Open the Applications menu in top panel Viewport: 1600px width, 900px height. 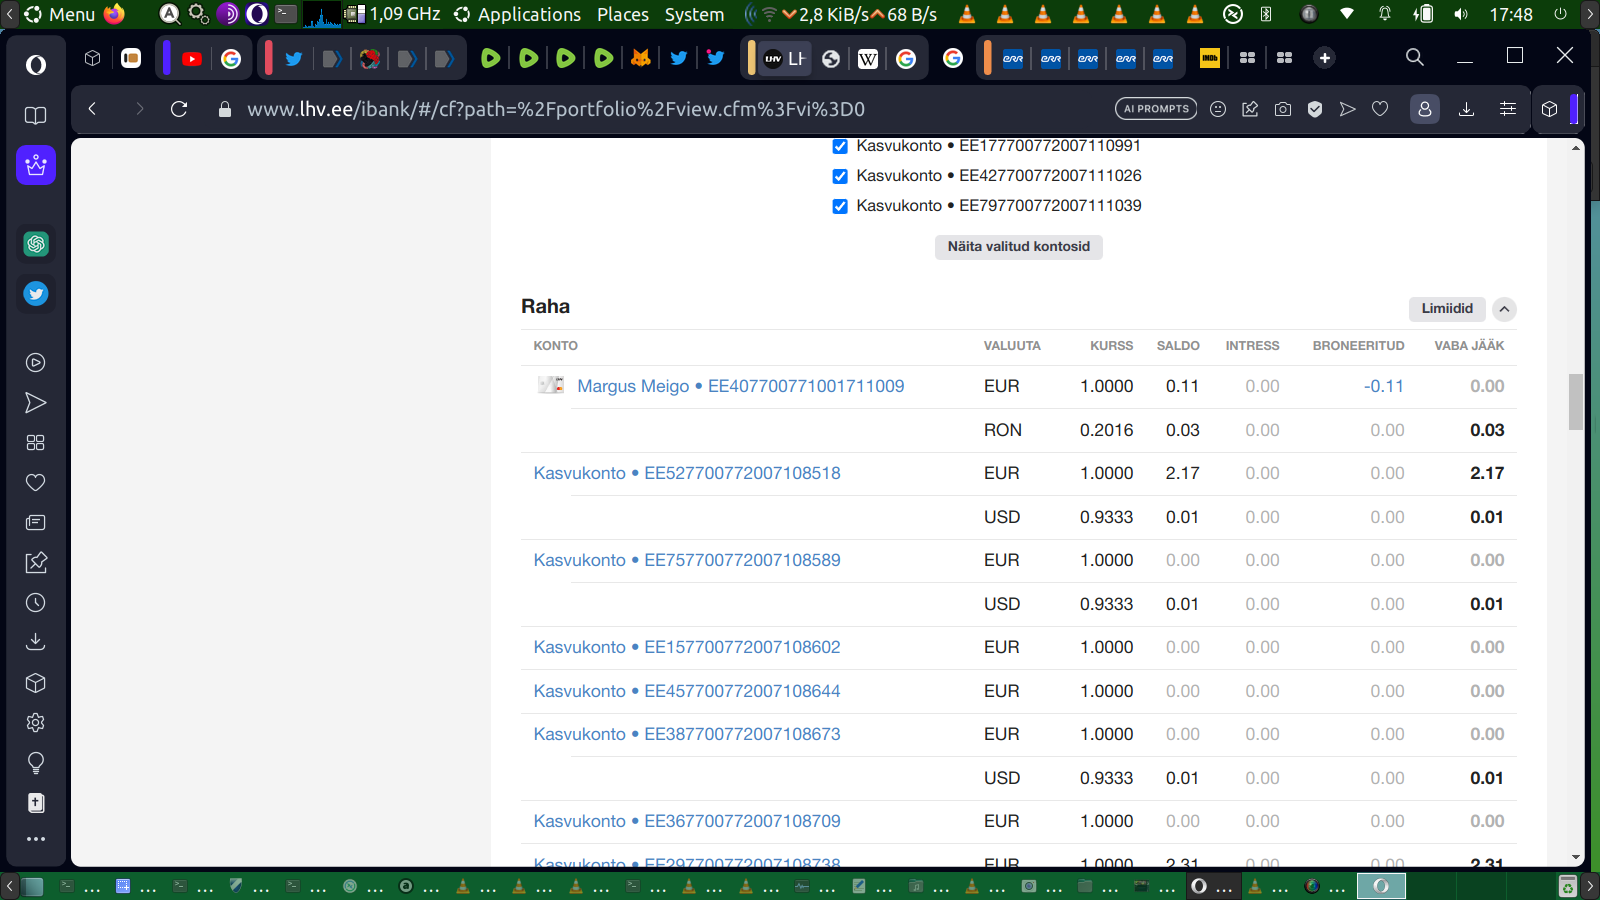pos(517,14)
